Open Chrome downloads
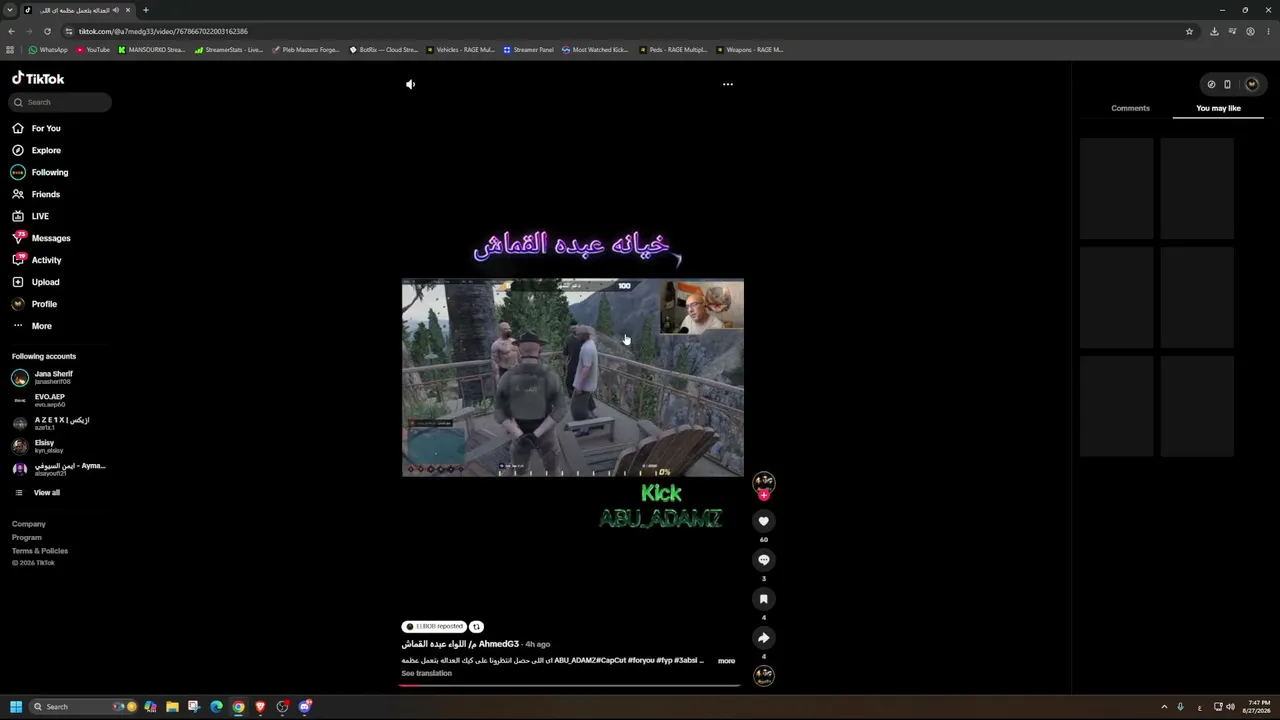Screen dimensions: 1280x720 [1214, 31]
